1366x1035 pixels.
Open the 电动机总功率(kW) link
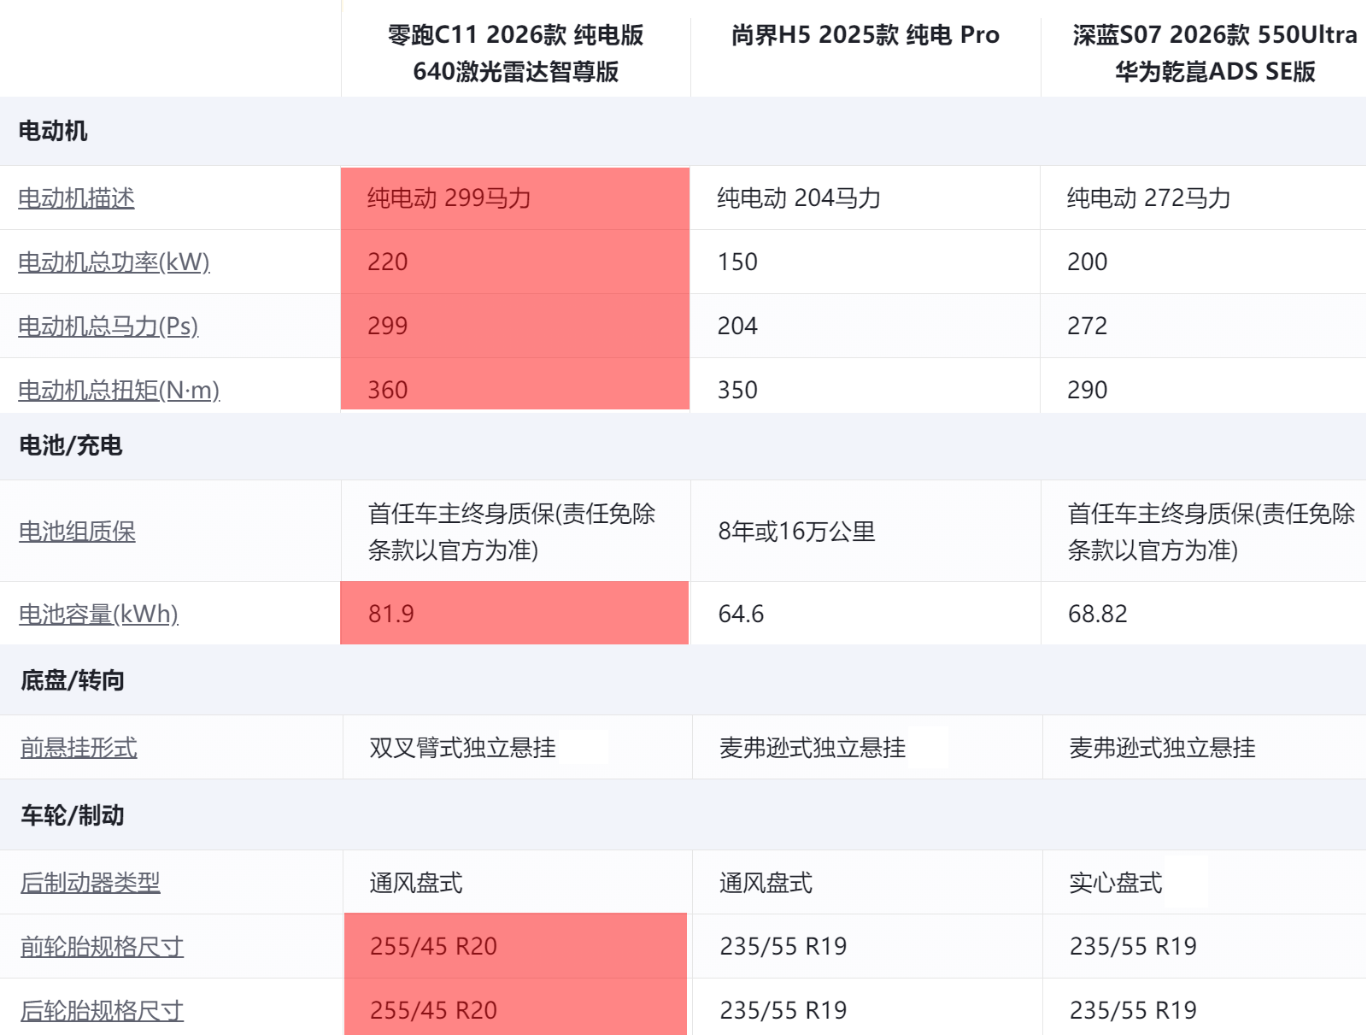click(114, 262)
